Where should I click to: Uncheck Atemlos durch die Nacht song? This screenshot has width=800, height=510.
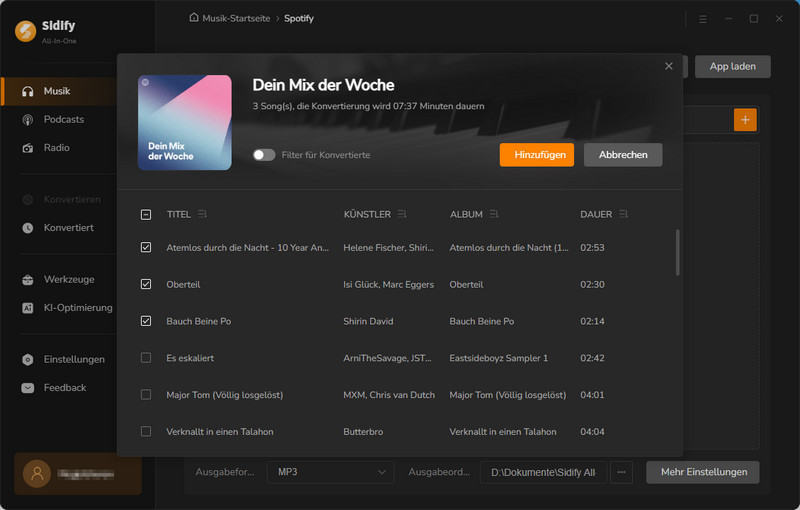[146, 247]
